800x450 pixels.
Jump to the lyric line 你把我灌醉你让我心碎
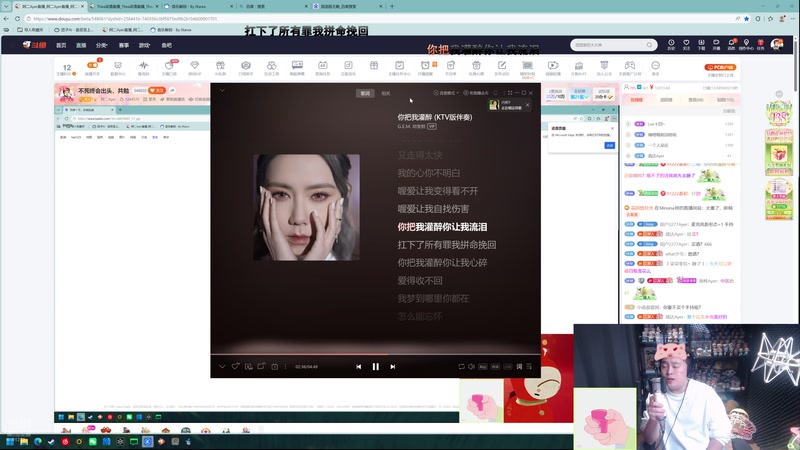pyautogui.click(x=442, y=262)
